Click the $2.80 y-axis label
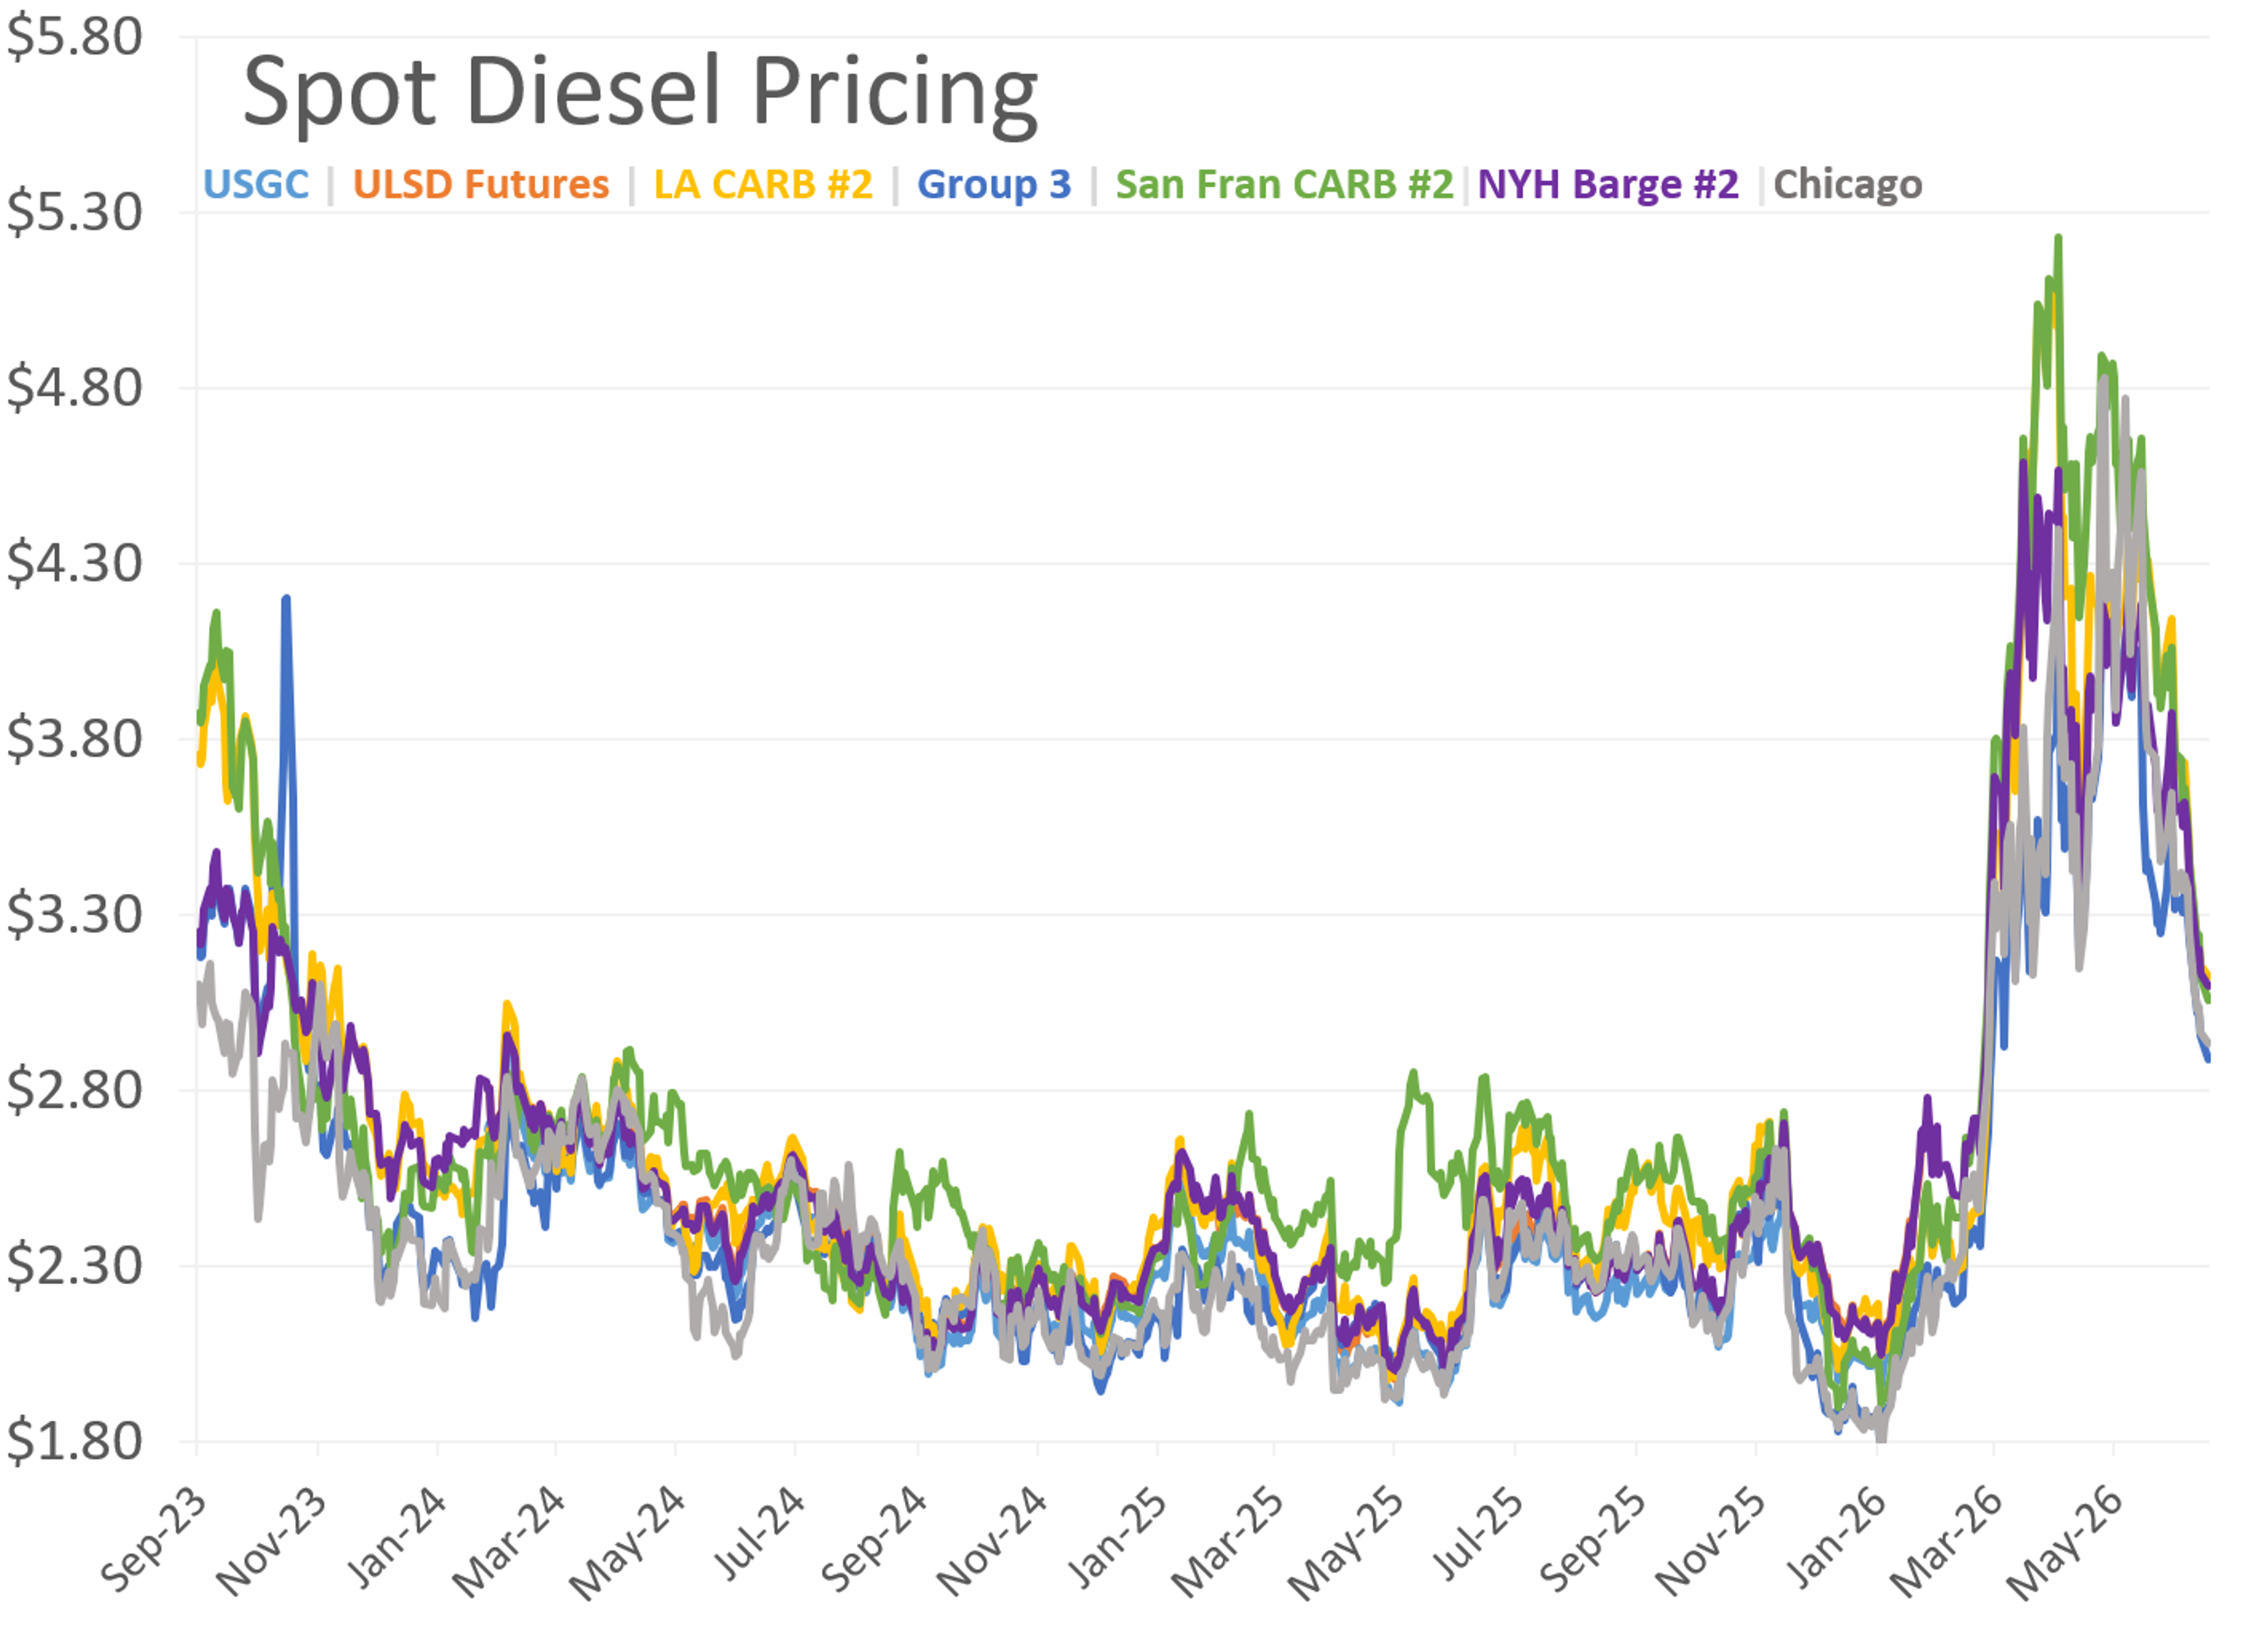 click(74, 1089)
